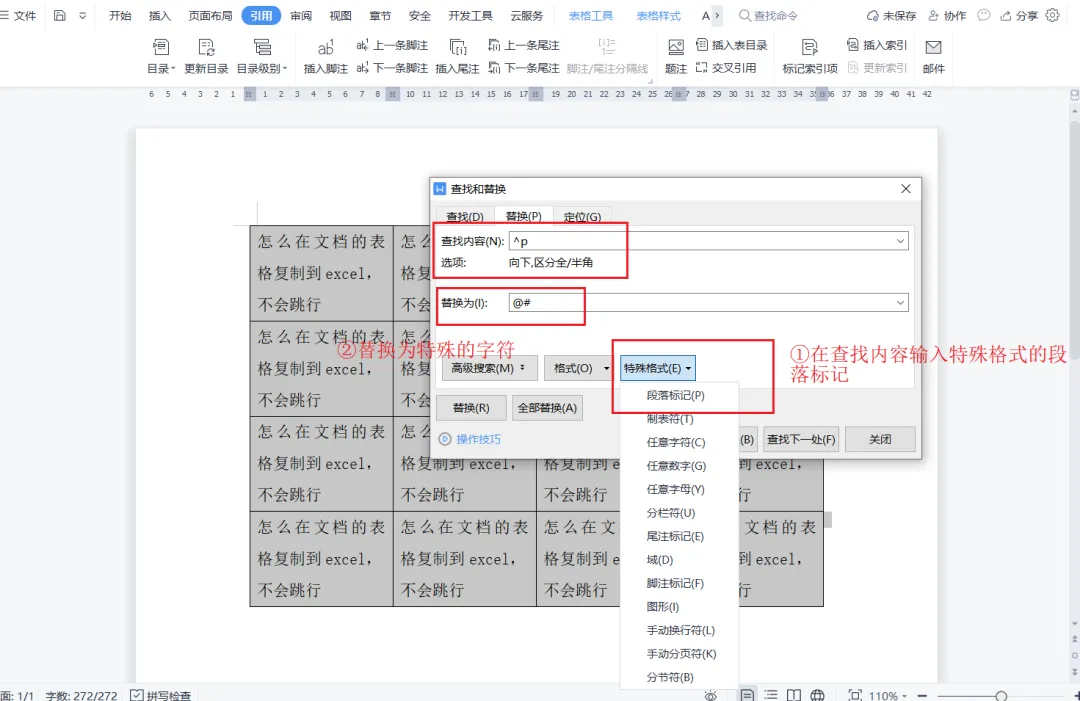
Task: Go to 下一条尾注
Action: tap(523, 68)
